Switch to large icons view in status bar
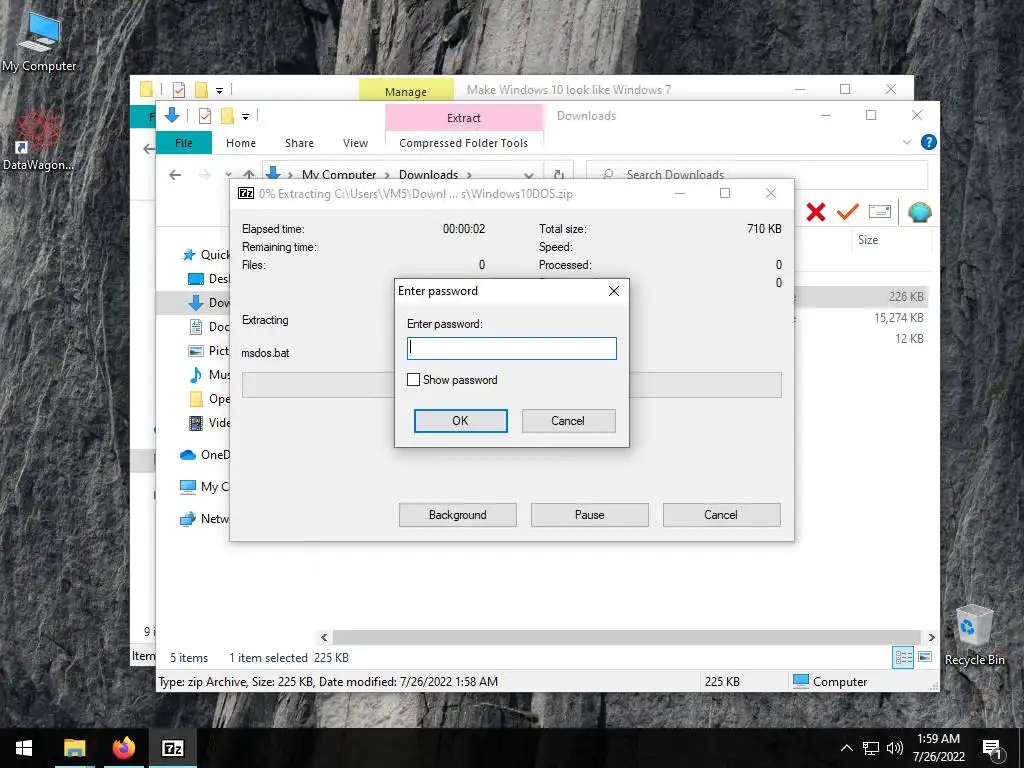 [925, 657]
